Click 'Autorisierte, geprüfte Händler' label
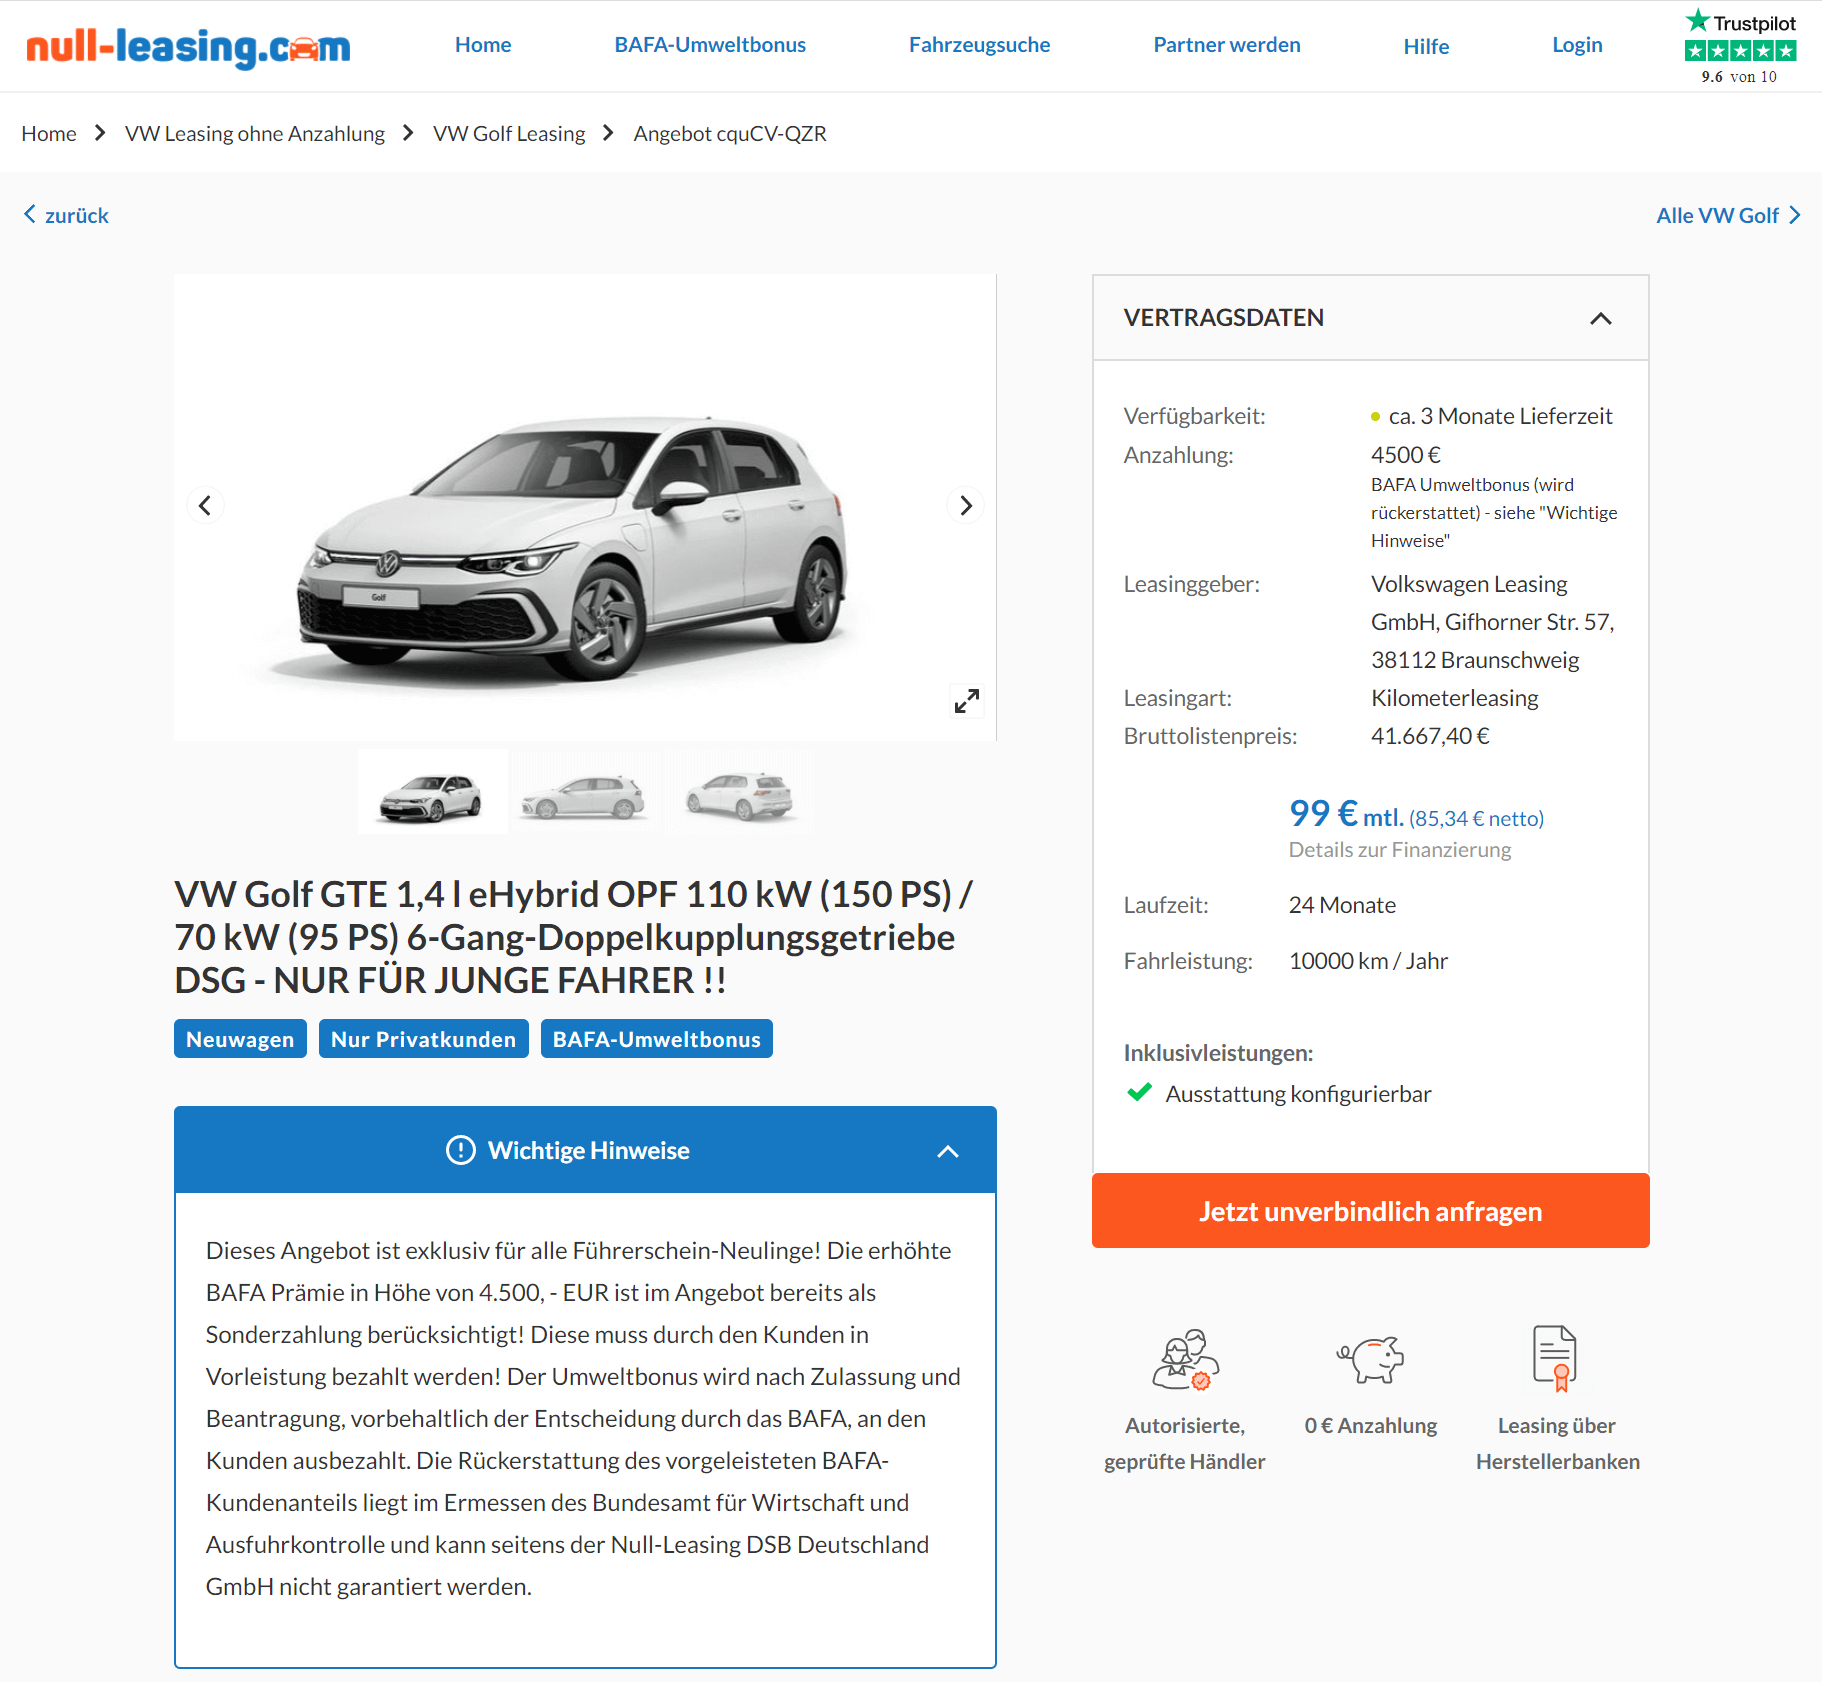Screen dimensions: 1822x1682 coord(1185,1444)
